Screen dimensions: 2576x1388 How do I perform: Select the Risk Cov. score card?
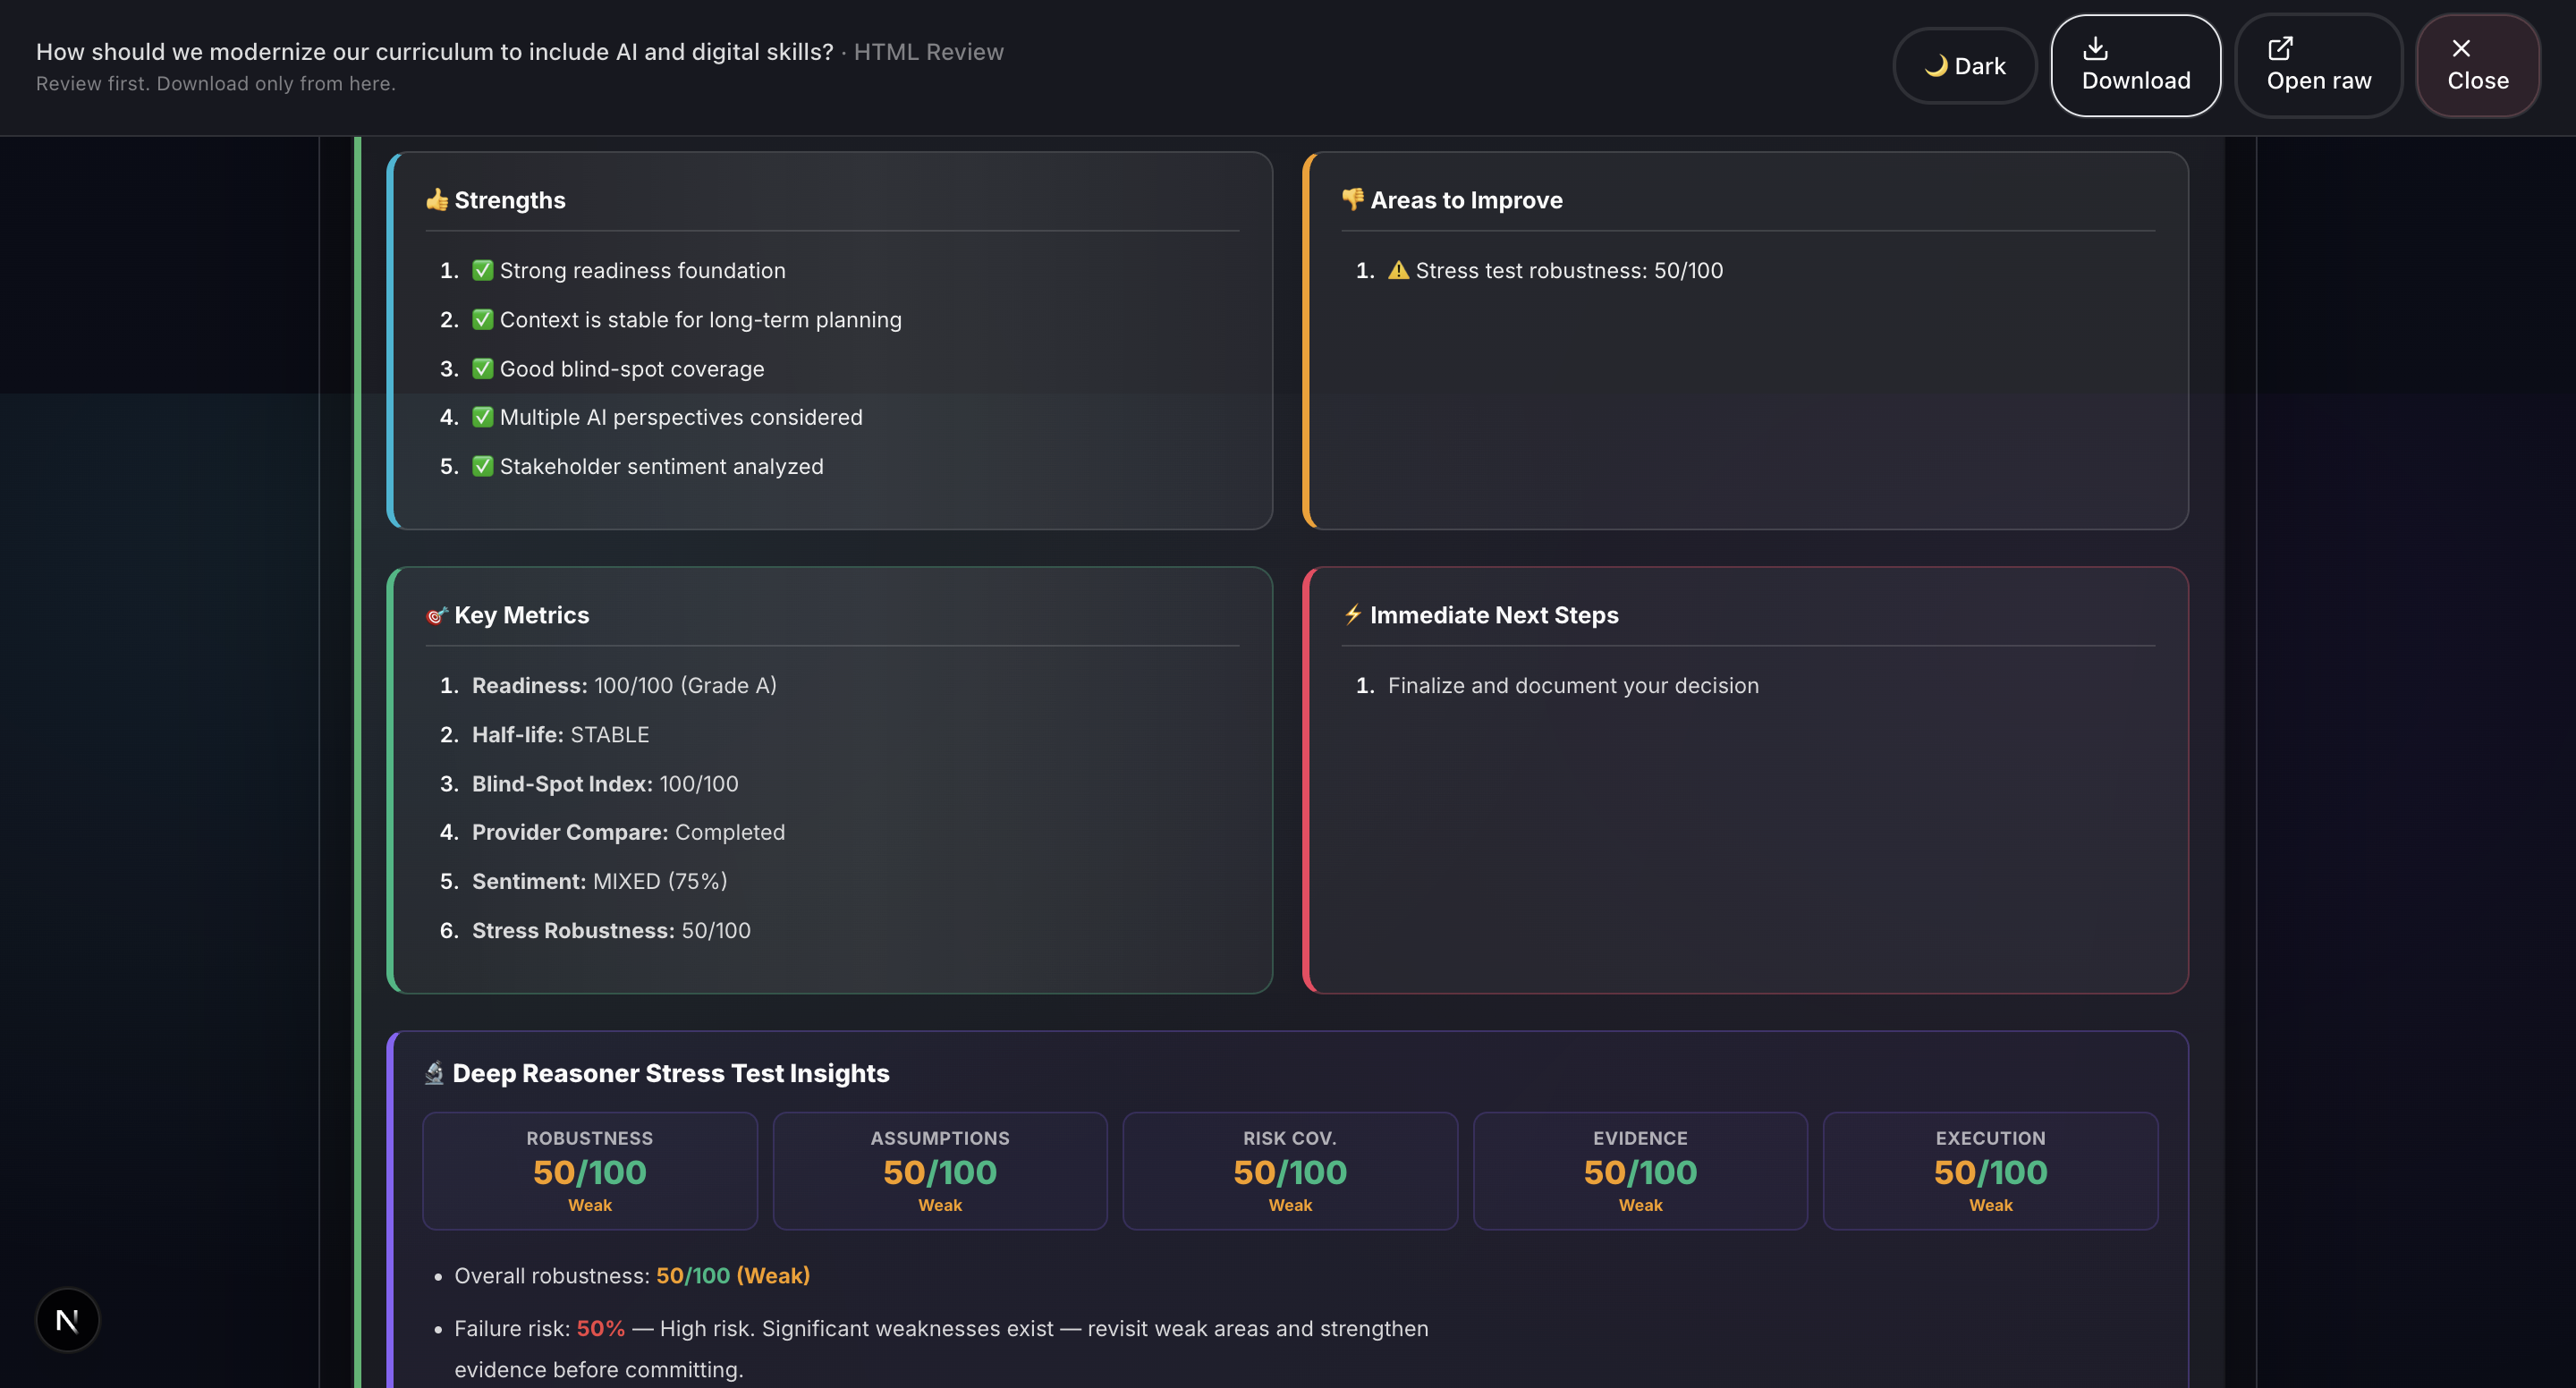click(1289, 1171)
